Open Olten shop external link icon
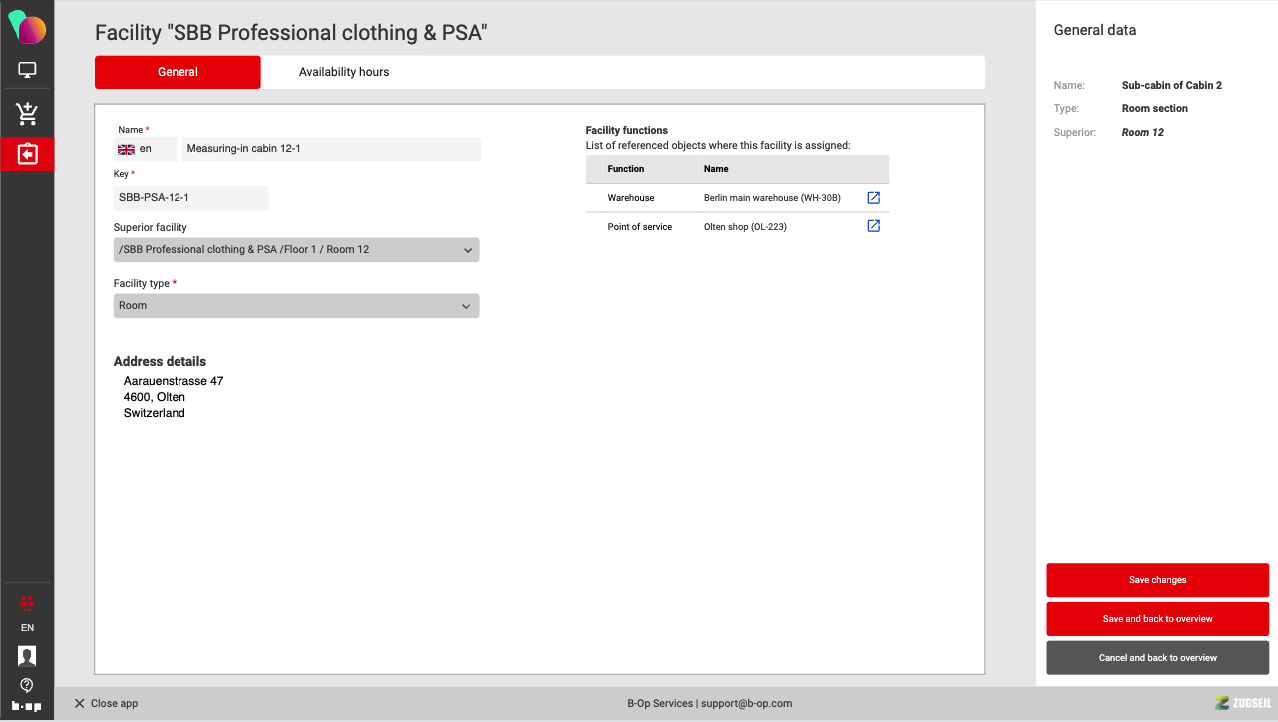Screen dimensions: 1278x722 click(873, 226)
